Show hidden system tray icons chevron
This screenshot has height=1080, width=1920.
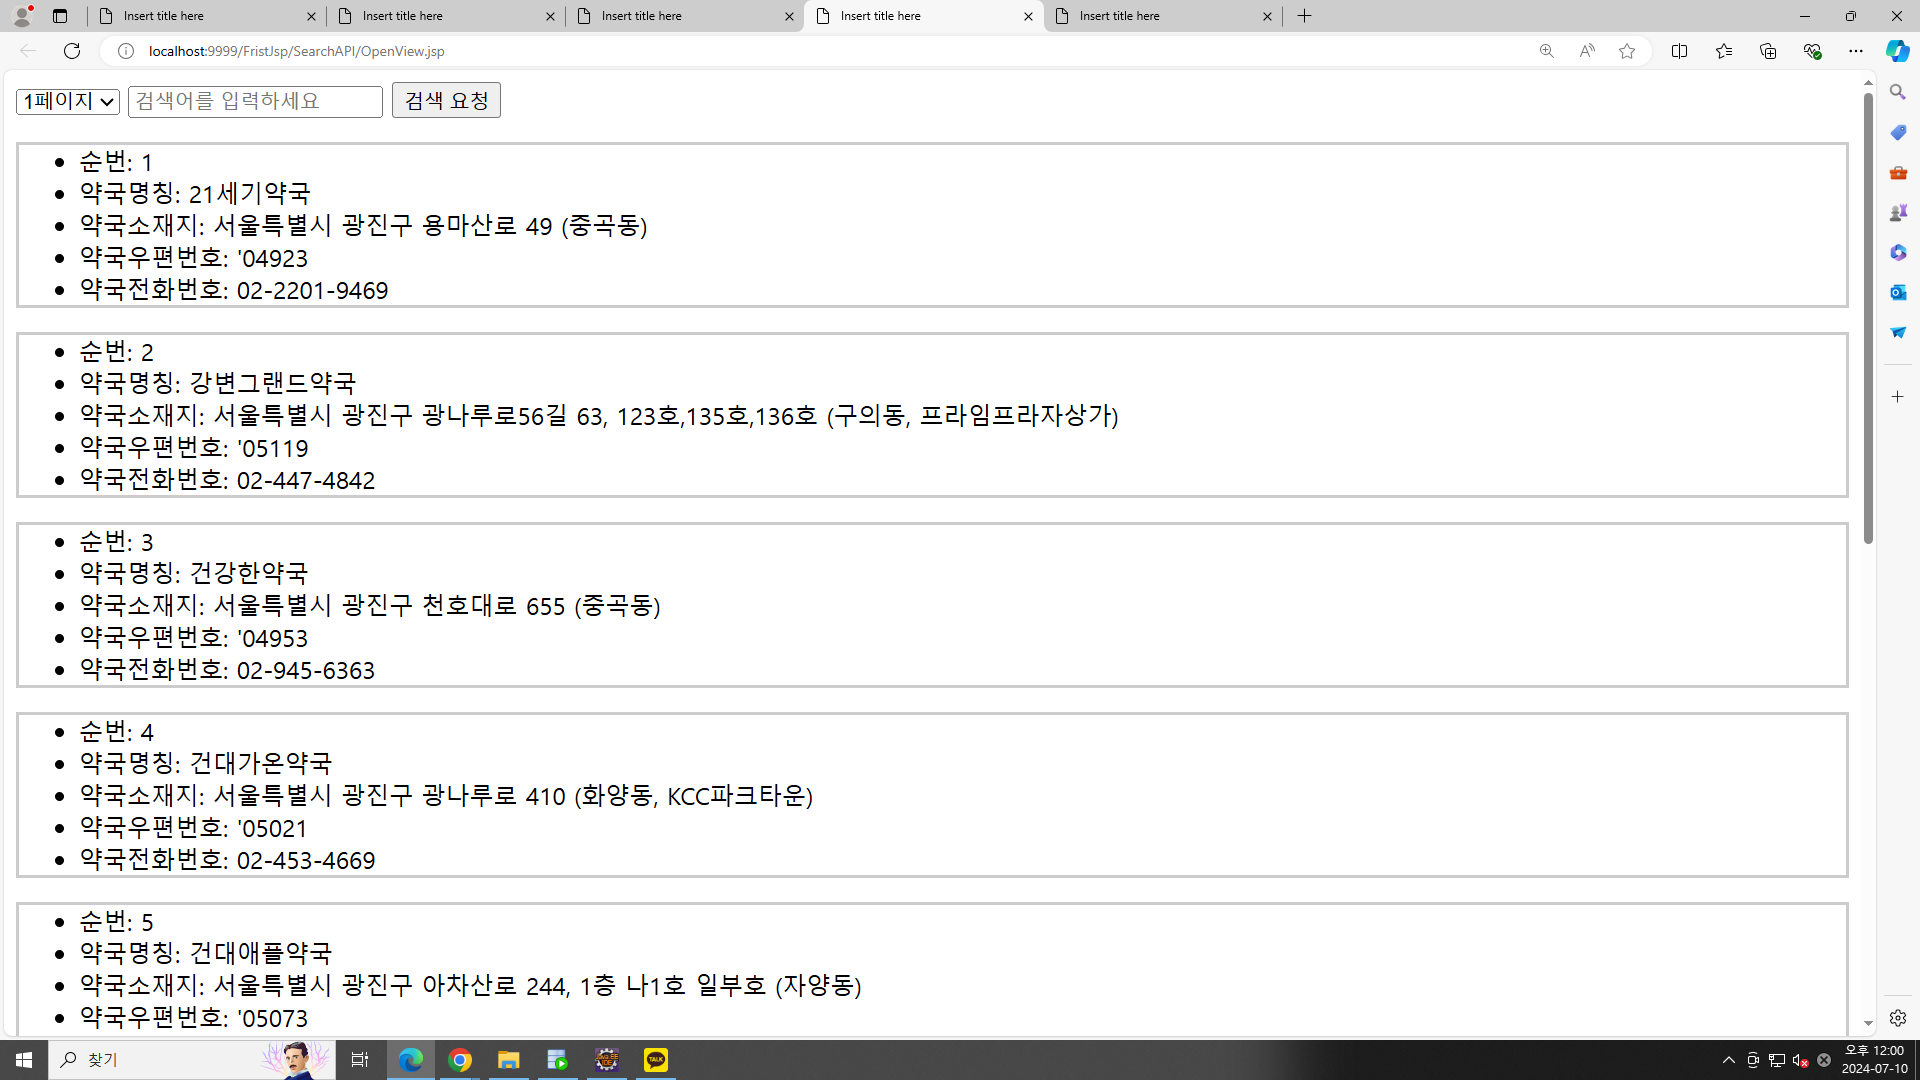(1728, 1060)
